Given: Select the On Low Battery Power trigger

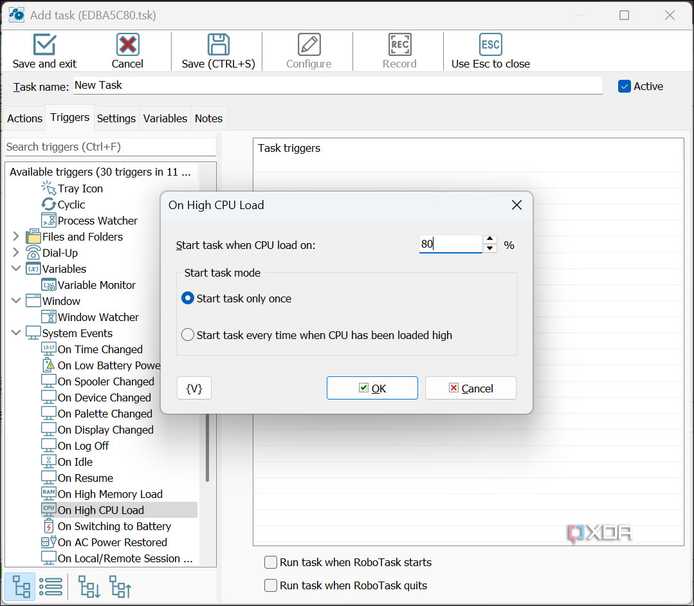Looking at the screenshot, I should pos(101,365).
